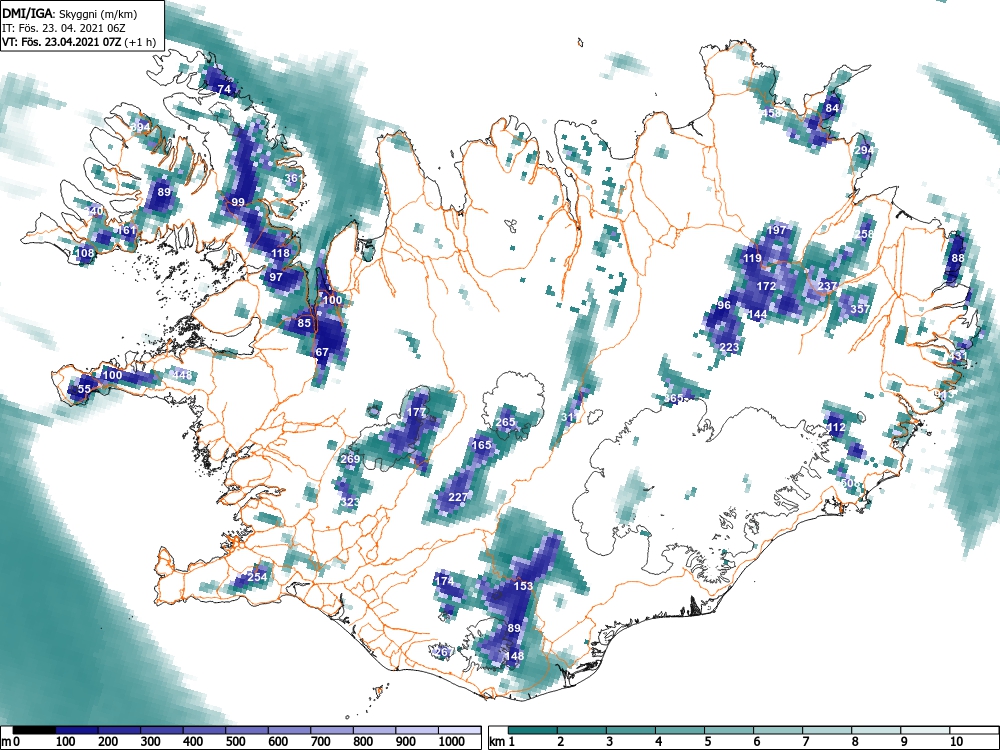Click the 'km 1' label in the kilometre legend
Image resolution: width=1000 pixels, height=750 pixels.
pos(502,741)
